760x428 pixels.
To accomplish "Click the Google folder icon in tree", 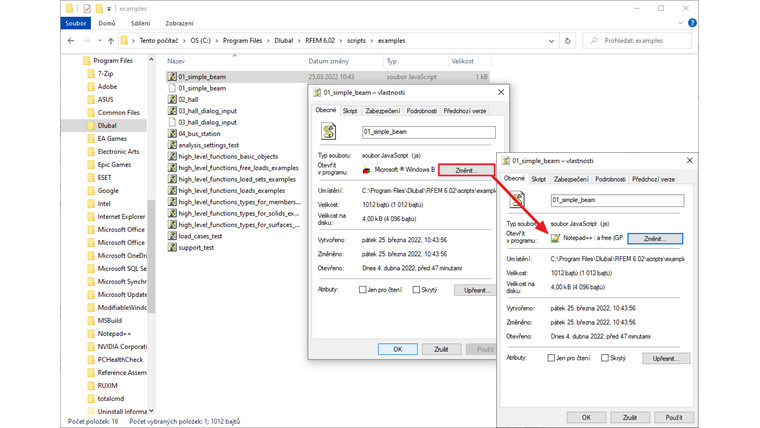I will coord(91,190).
